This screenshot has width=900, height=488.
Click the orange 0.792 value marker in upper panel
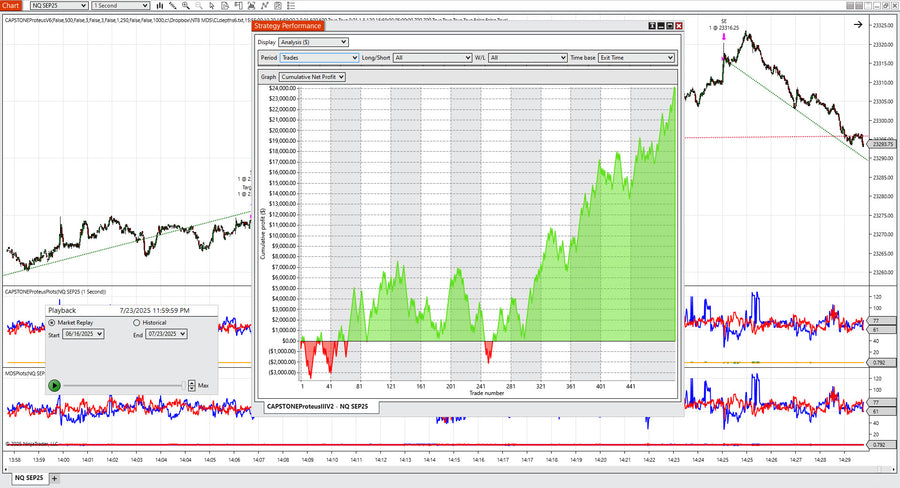click(x=880, y=363)
